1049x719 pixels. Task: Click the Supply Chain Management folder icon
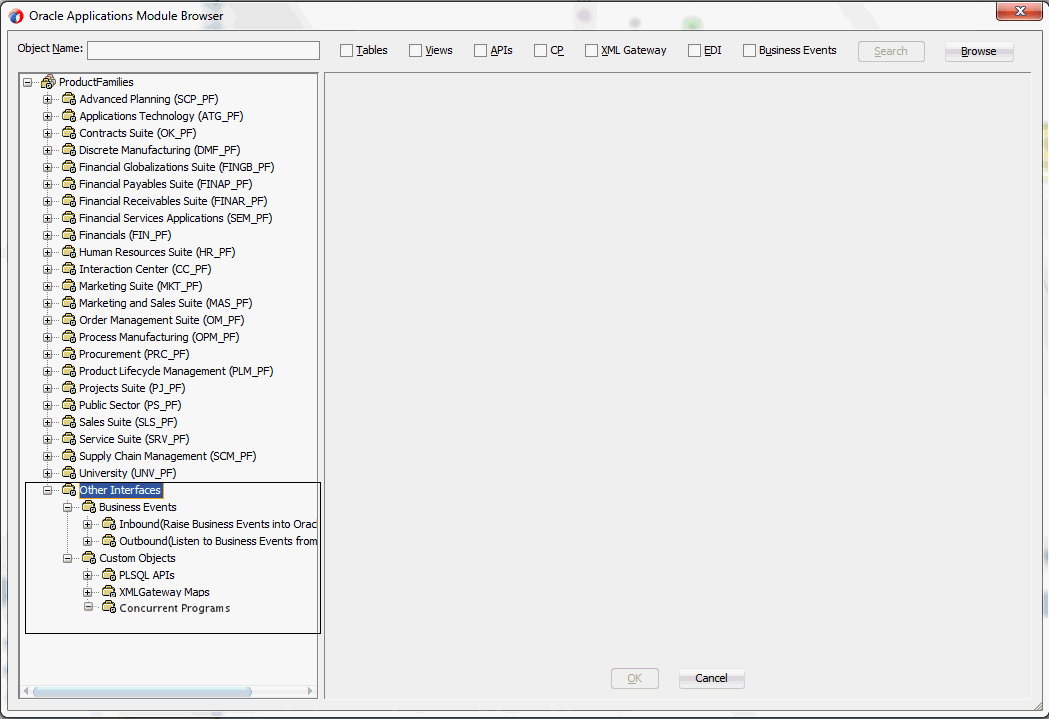[x=69, y=456]
